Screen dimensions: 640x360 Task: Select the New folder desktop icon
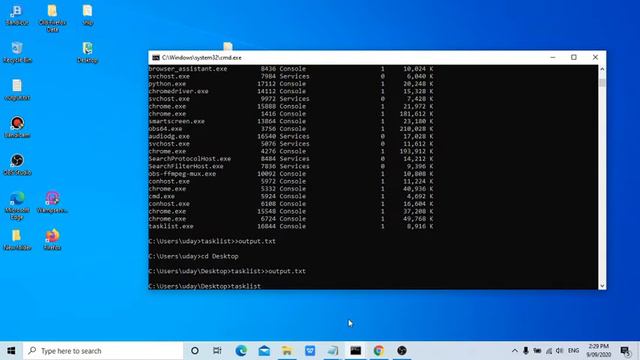point(17,240)
